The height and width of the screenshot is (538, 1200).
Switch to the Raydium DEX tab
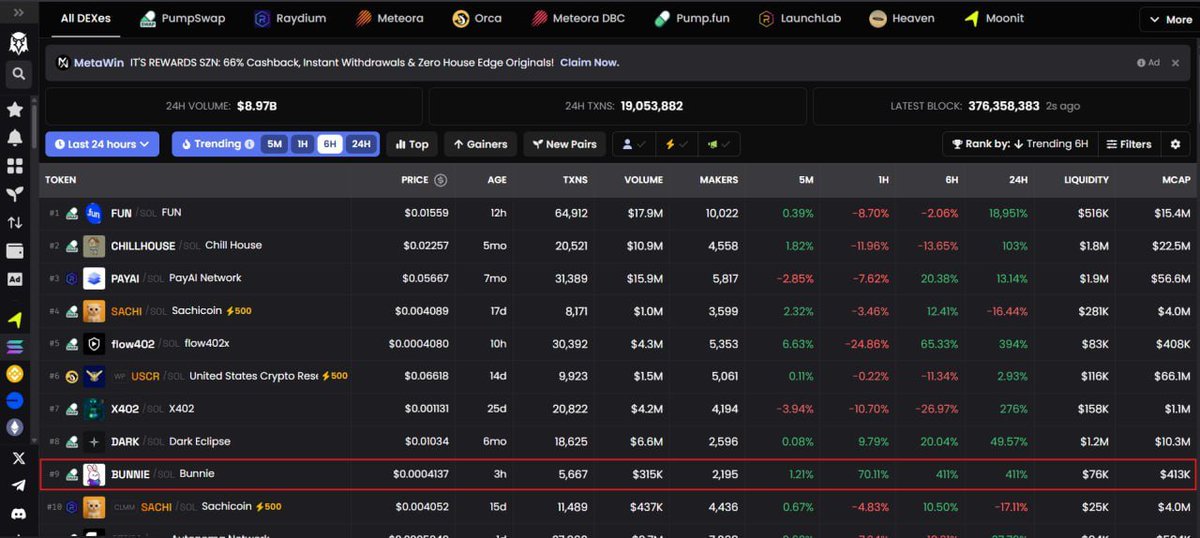(x=292, y=18)
